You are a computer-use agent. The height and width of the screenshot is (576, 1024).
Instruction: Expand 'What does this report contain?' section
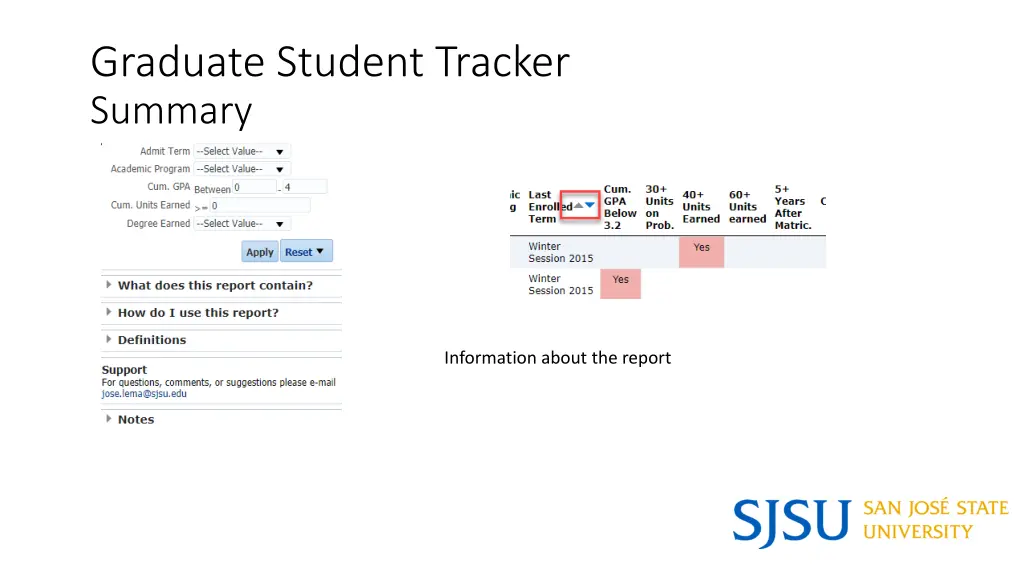(x=215, y=285)
